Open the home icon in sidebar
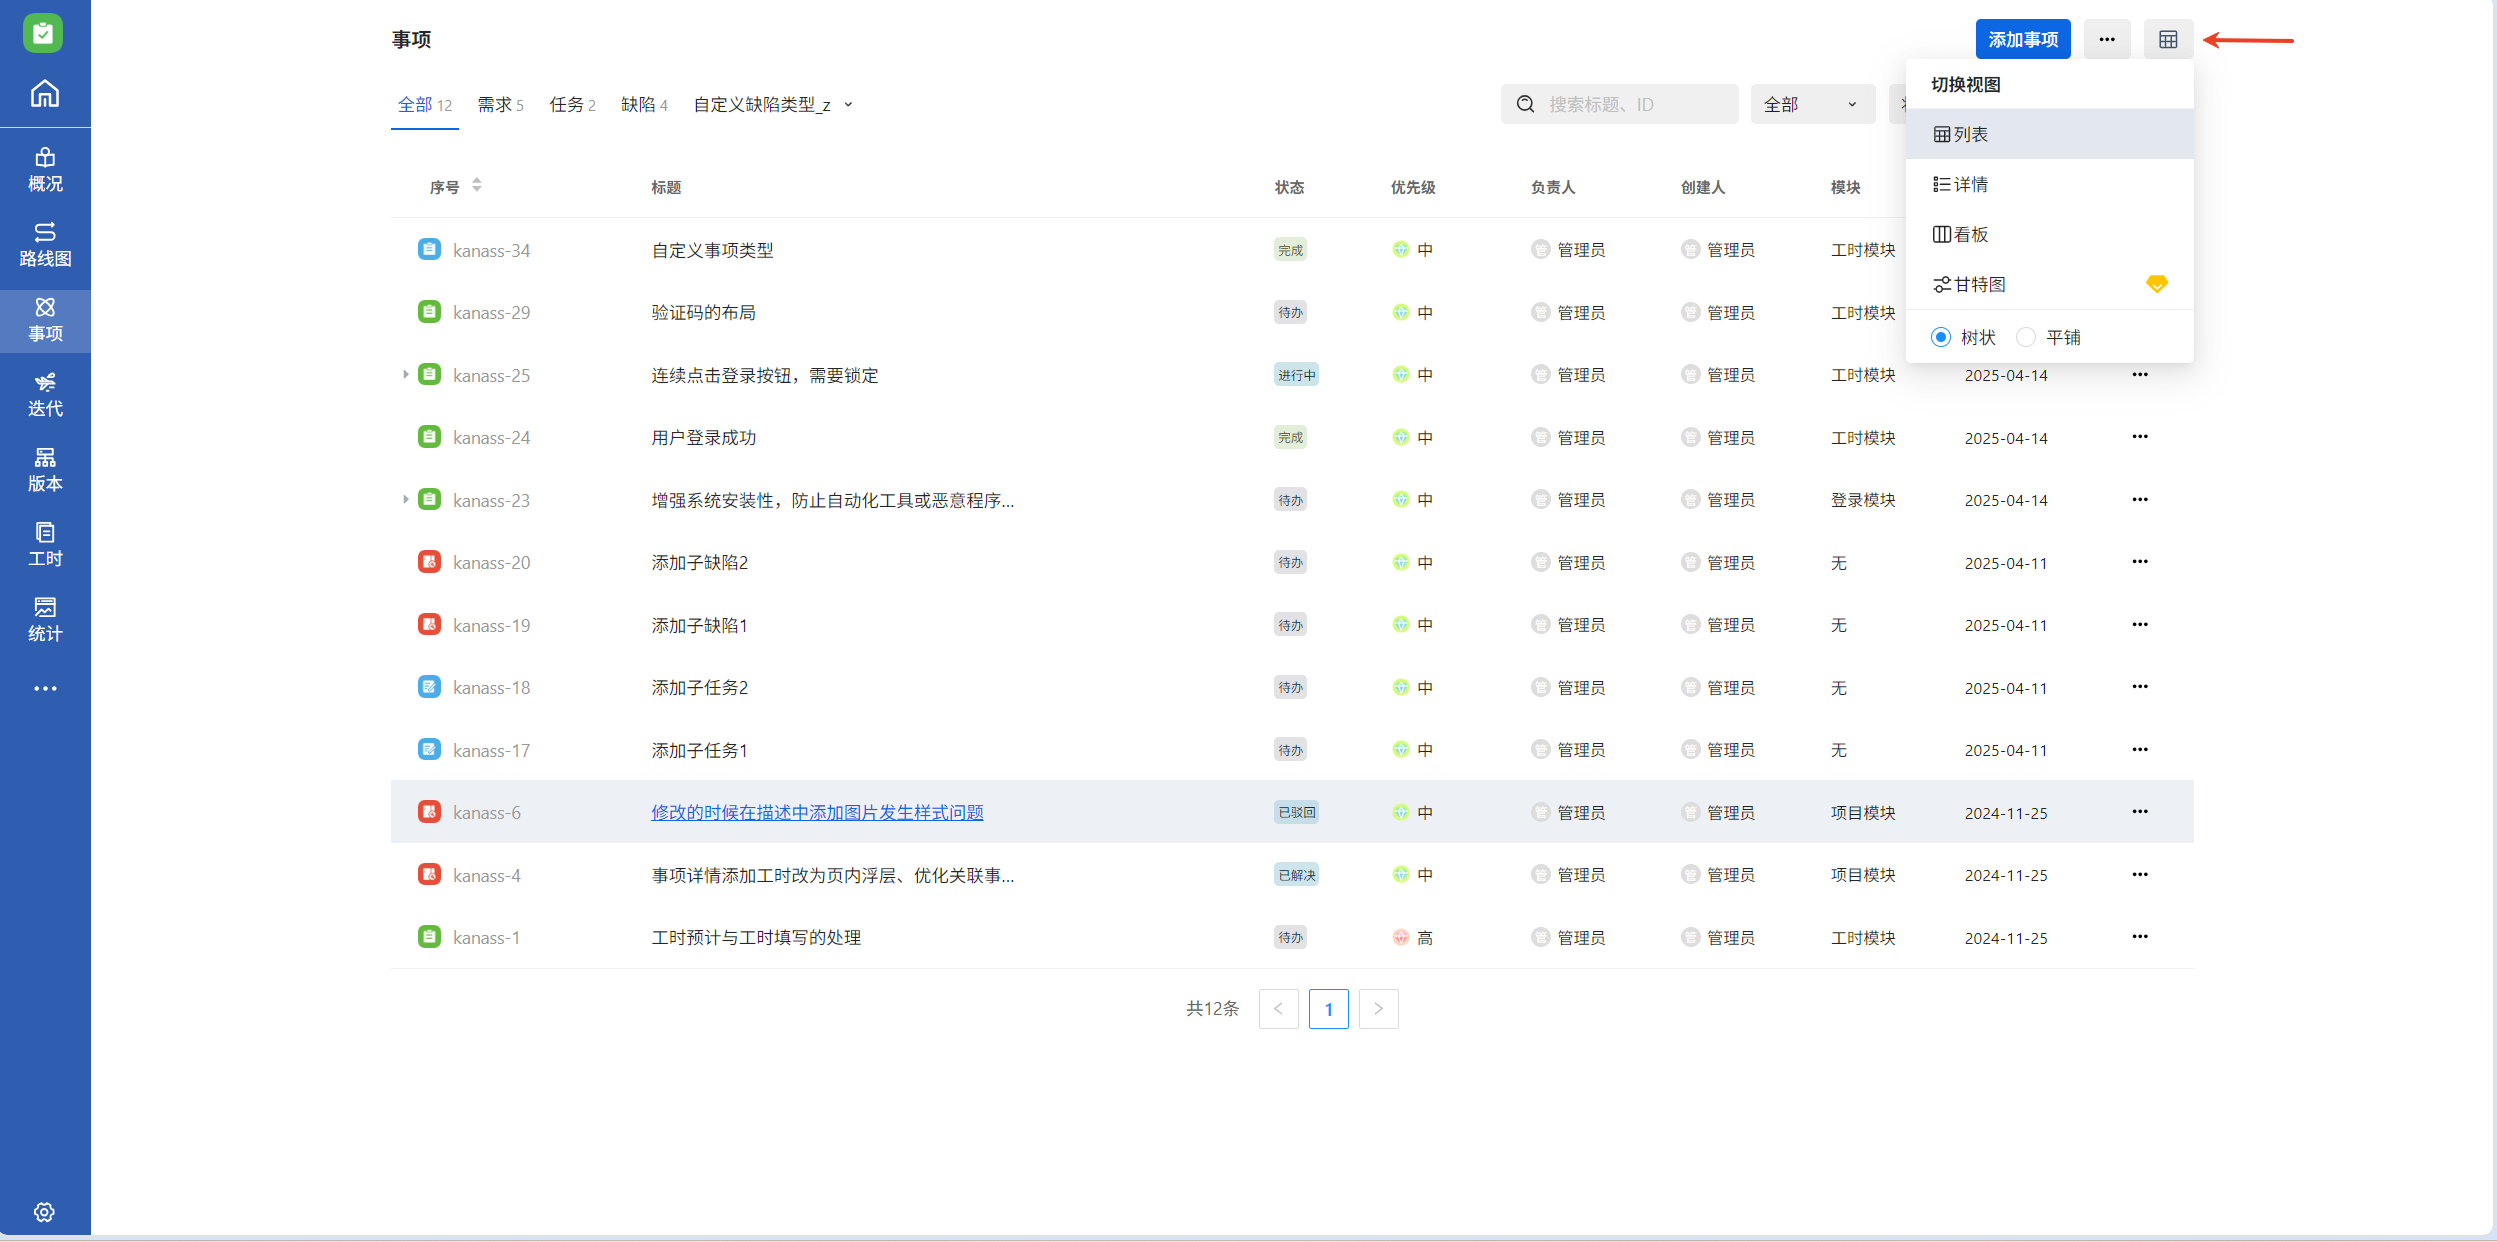Screen dimensions: 2497x1242 [x=45, y=94]
